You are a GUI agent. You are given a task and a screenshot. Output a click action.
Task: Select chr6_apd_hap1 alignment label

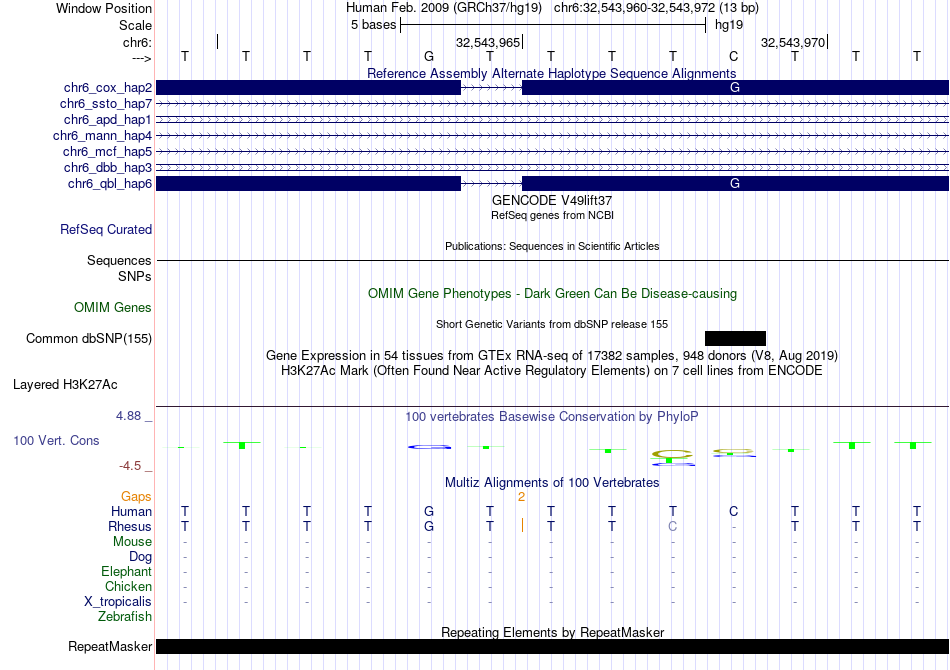(x=108, y=119)
